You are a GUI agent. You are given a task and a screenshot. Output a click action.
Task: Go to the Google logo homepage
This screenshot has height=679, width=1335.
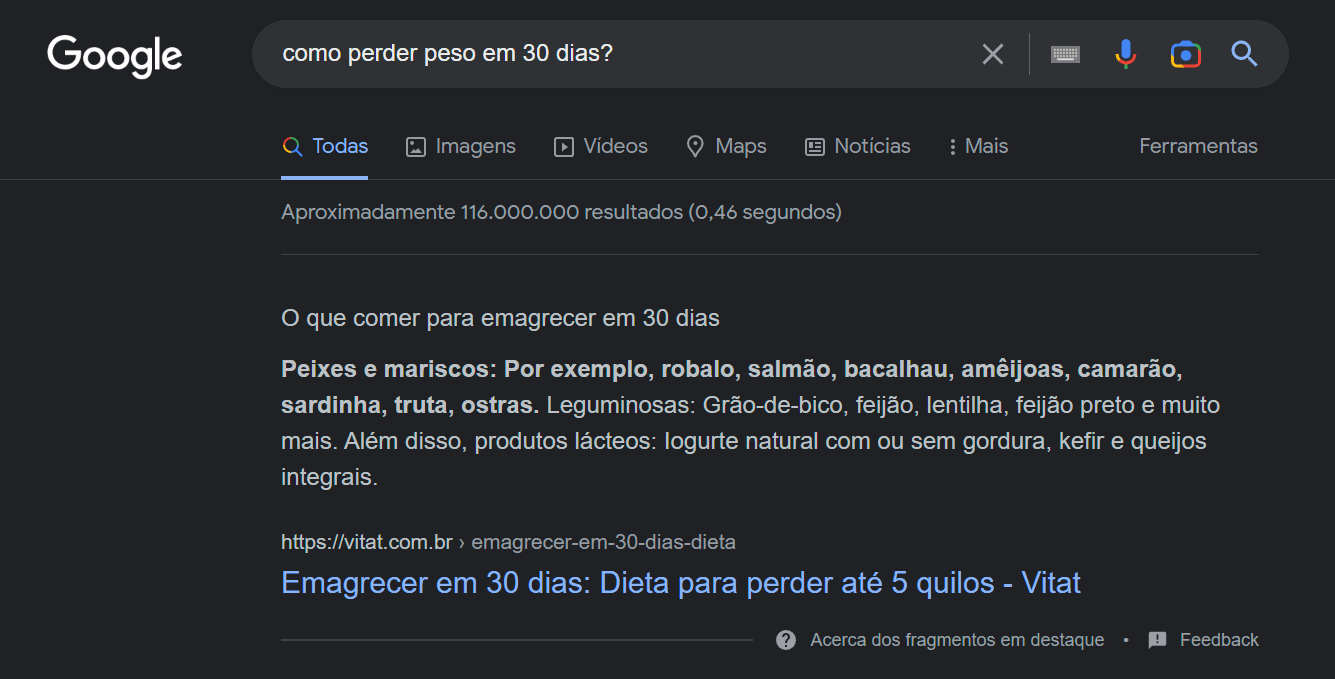(115, 55)
